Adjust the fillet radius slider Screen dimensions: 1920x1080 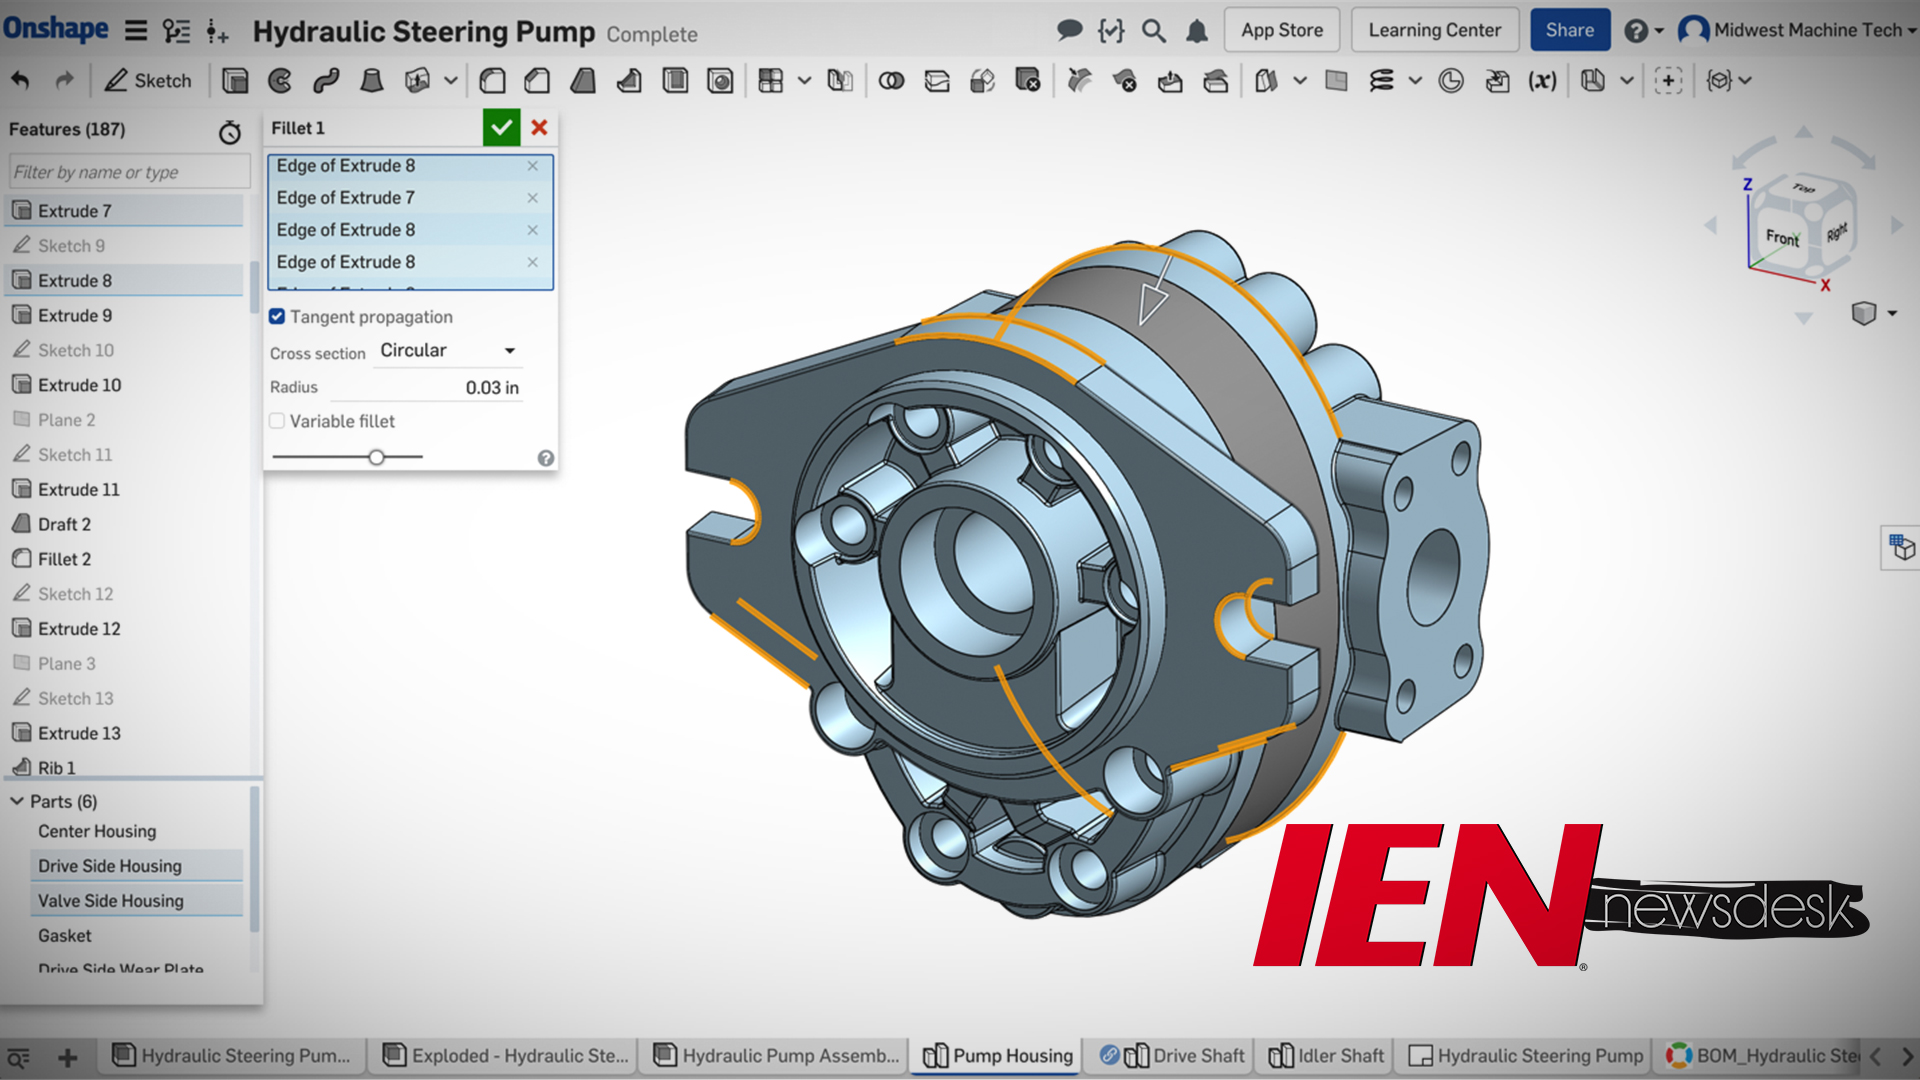[376, 457]
